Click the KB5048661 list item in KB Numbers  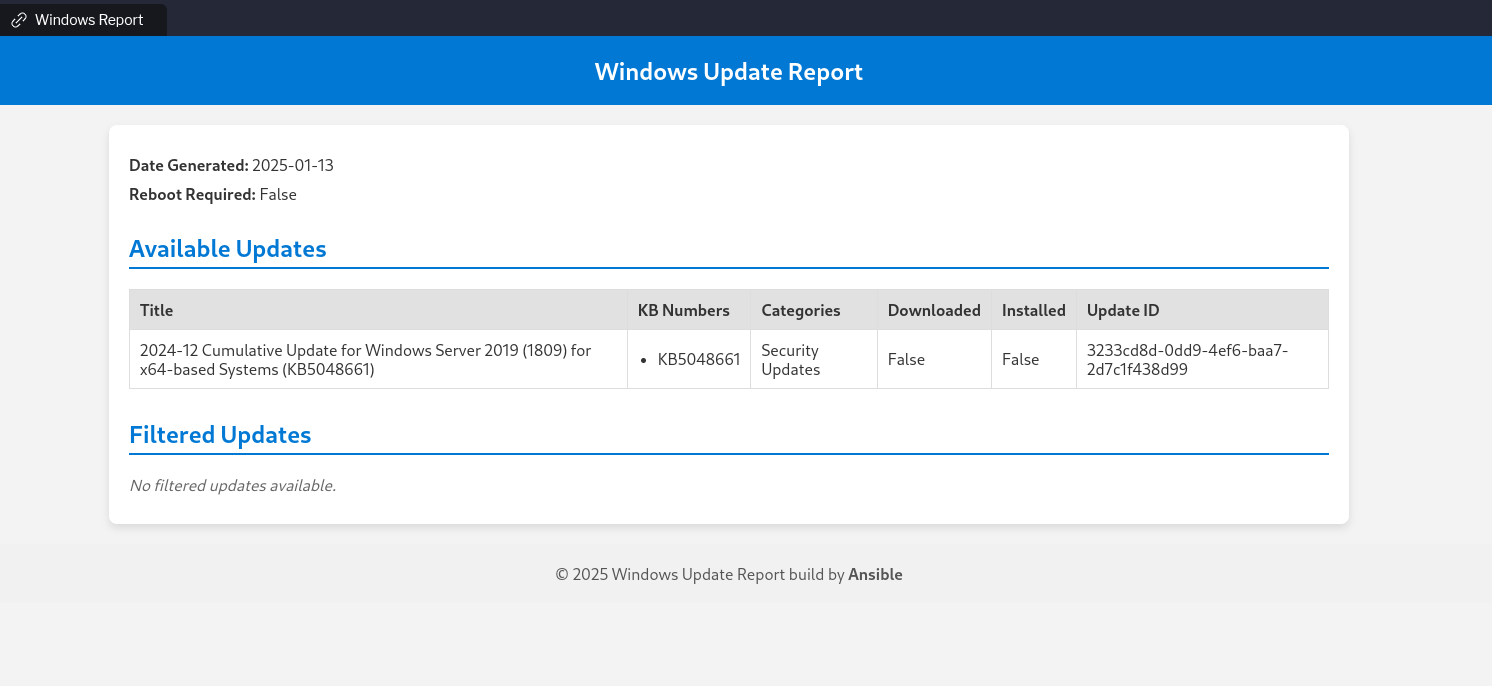(x=699, y=360)
